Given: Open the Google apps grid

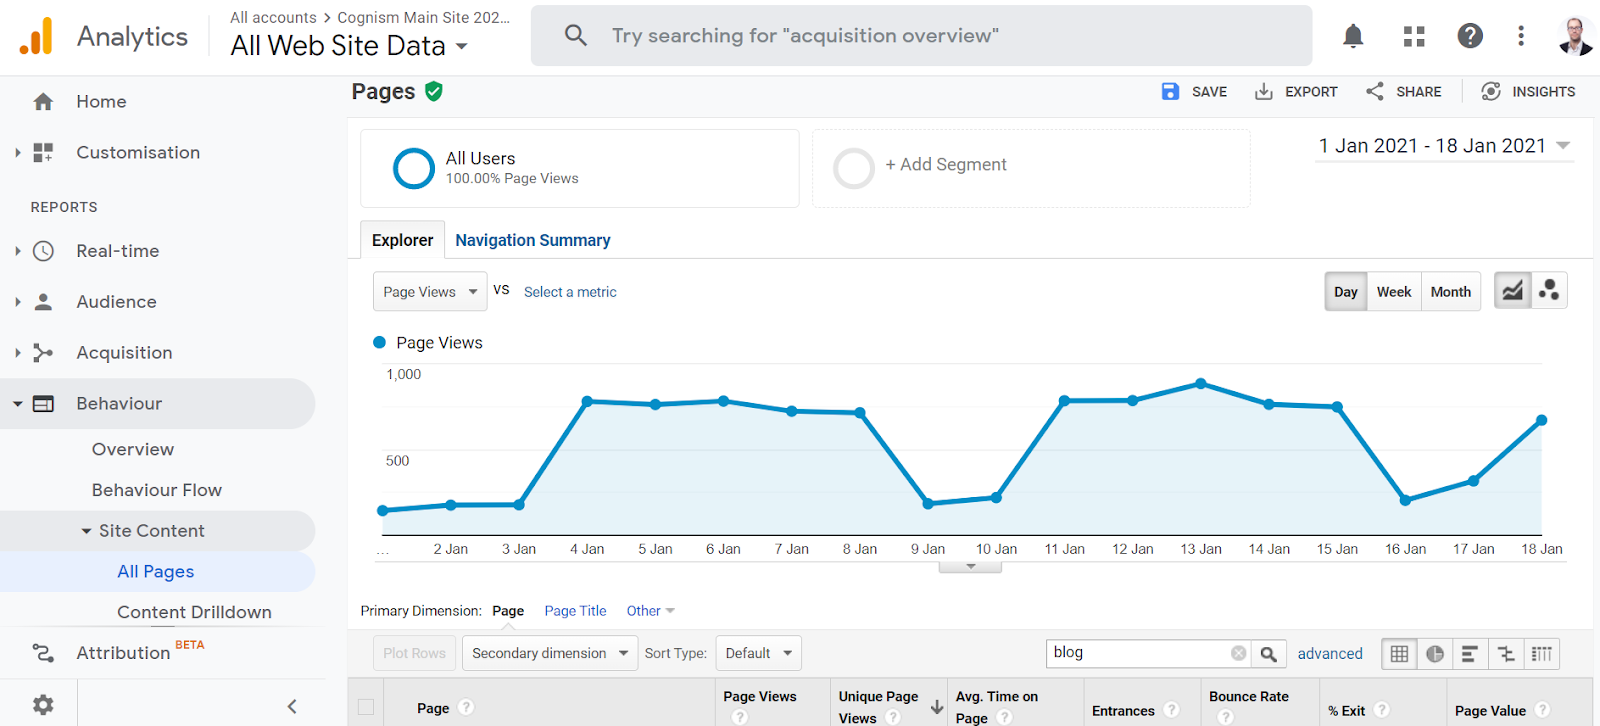Looking at the screenshot, I should (1413, 36).
